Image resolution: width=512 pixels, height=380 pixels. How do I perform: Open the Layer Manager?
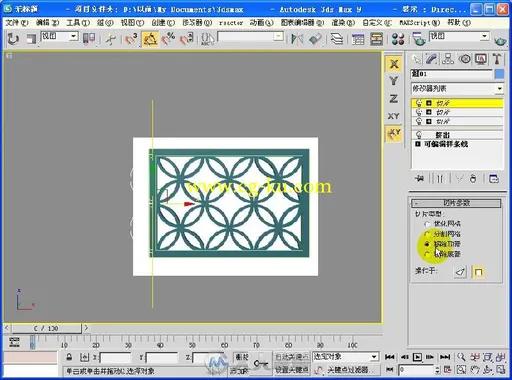(x=337, y=39)
